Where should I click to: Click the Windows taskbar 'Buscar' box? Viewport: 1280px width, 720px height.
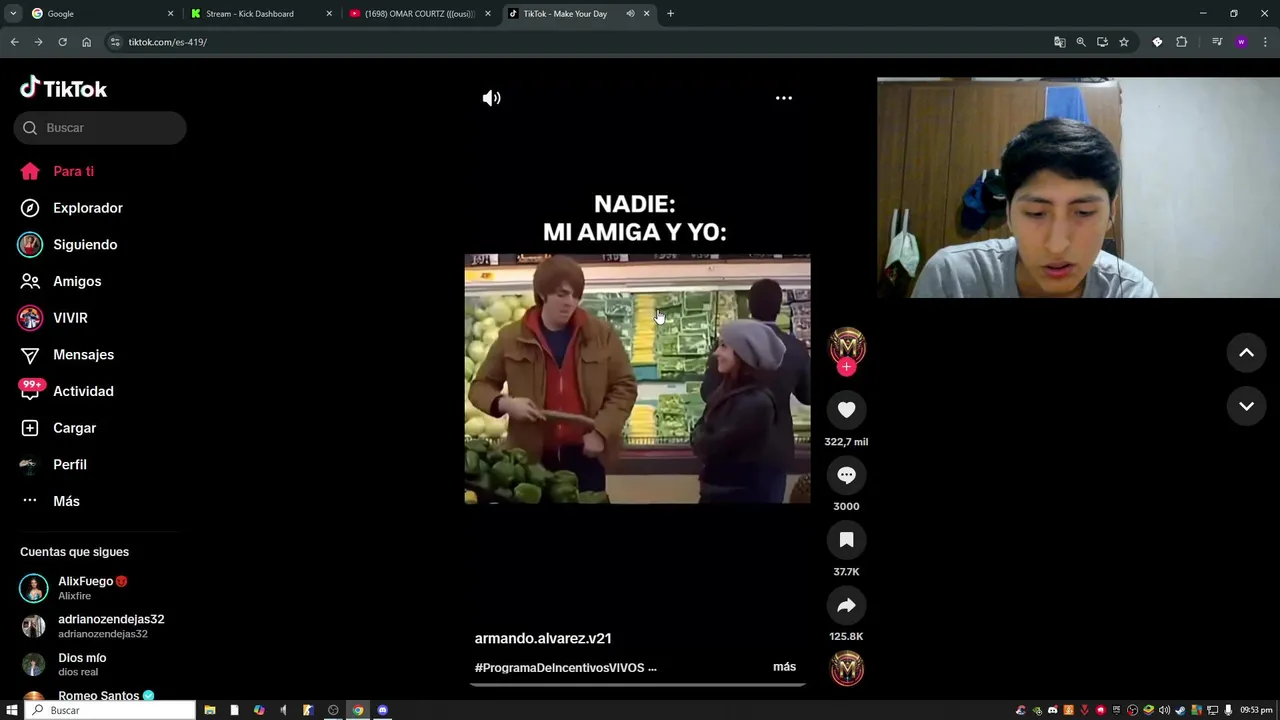(x=110, y=710)
